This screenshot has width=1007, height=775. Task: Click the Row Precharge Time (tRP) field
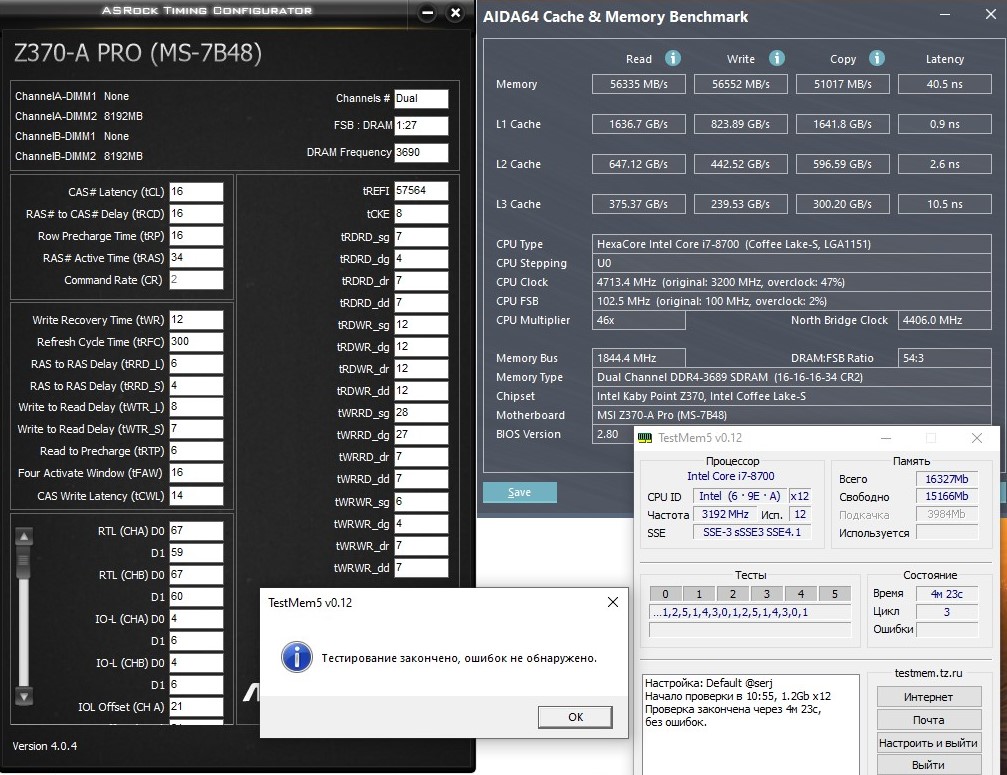click(x=196, y=236)
